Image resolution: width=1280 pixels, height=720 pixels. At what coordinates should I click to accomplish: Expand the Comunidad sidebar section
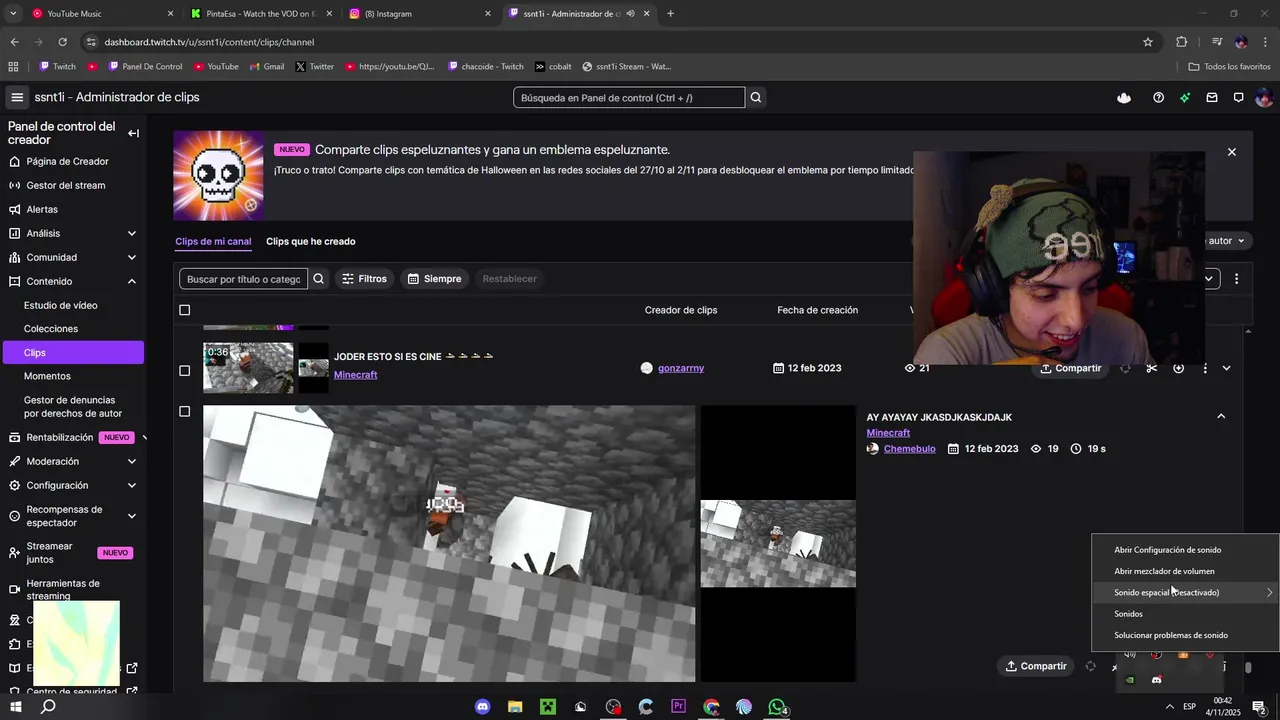coord(131,257)
